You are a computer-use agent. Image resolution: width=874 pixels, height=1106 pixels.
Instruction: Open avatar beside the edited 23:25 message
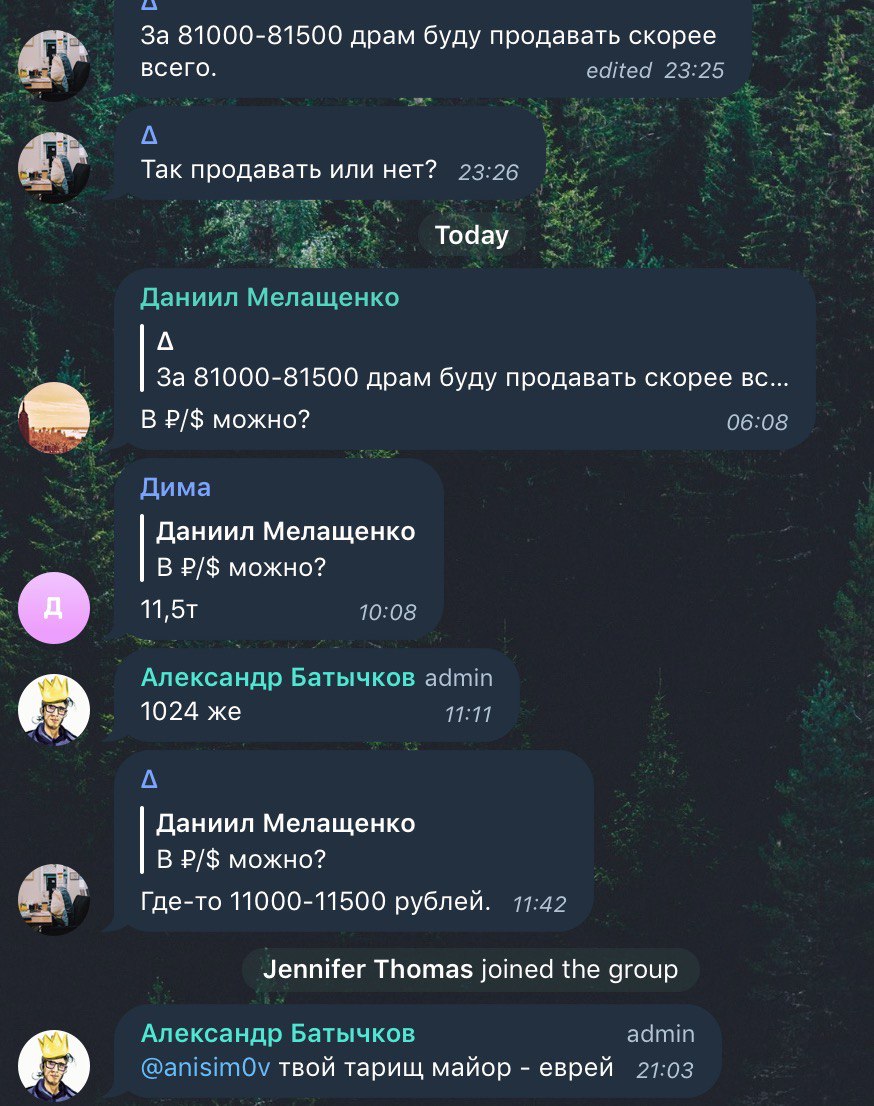click(x=54, y=66)
